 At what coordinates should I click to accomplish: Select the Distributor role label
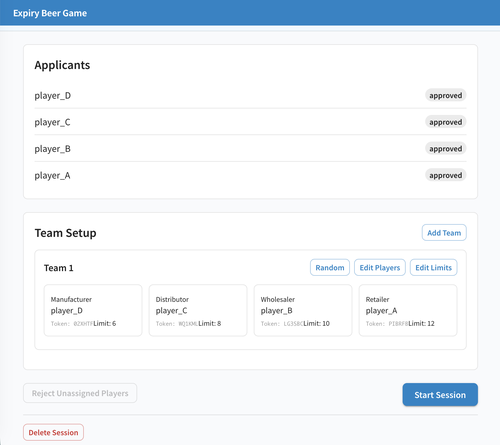[x=172, y=299]
